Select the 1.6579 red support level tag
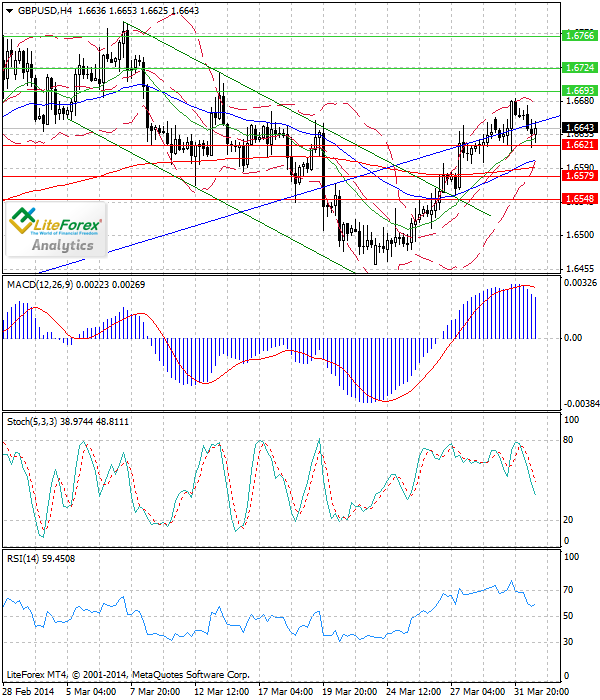This screenshot has height=700, width=600. (580, 176)
